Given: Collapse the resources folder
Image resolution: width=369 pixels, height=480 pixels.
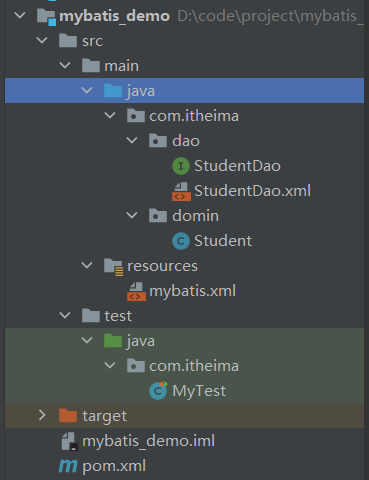Looking at the screenshot, I should tap(87, 265).
